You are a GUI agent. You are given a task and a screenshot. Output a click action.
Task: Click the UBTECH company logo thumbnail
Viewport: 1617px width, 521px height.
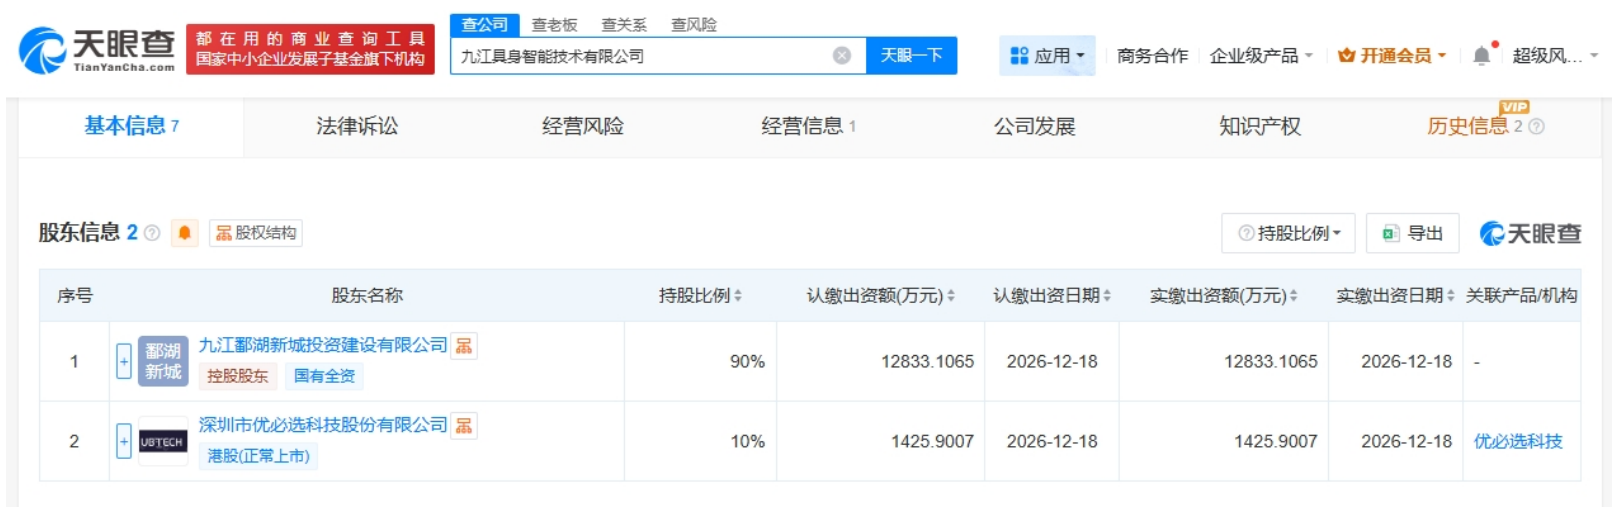click(x=163, y=441)
